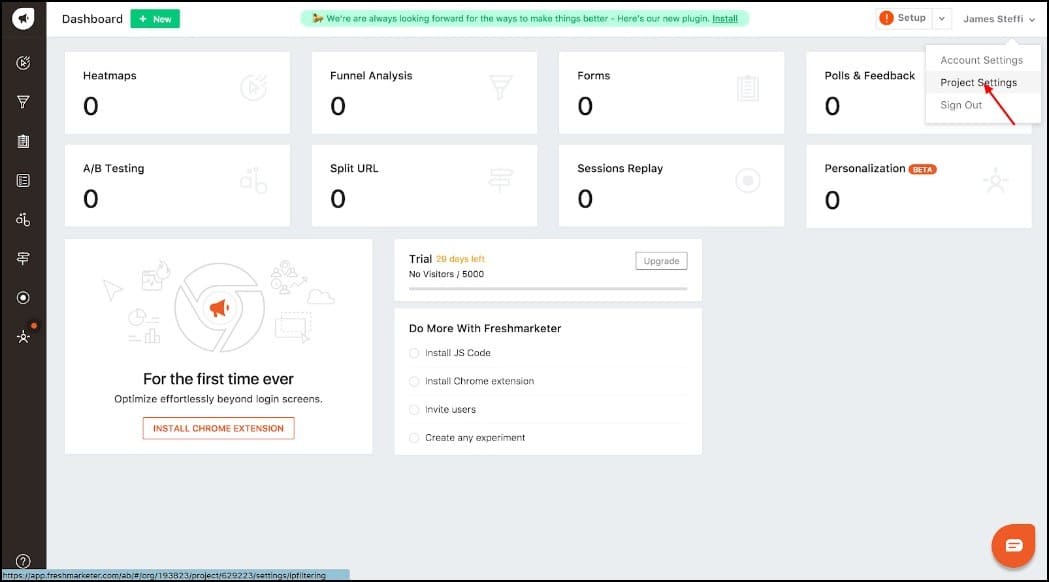Image resolution: width=1049 pixels, height=582 pixels.
Task: Choose Sign Out from account menu
Action: (961, 105)
